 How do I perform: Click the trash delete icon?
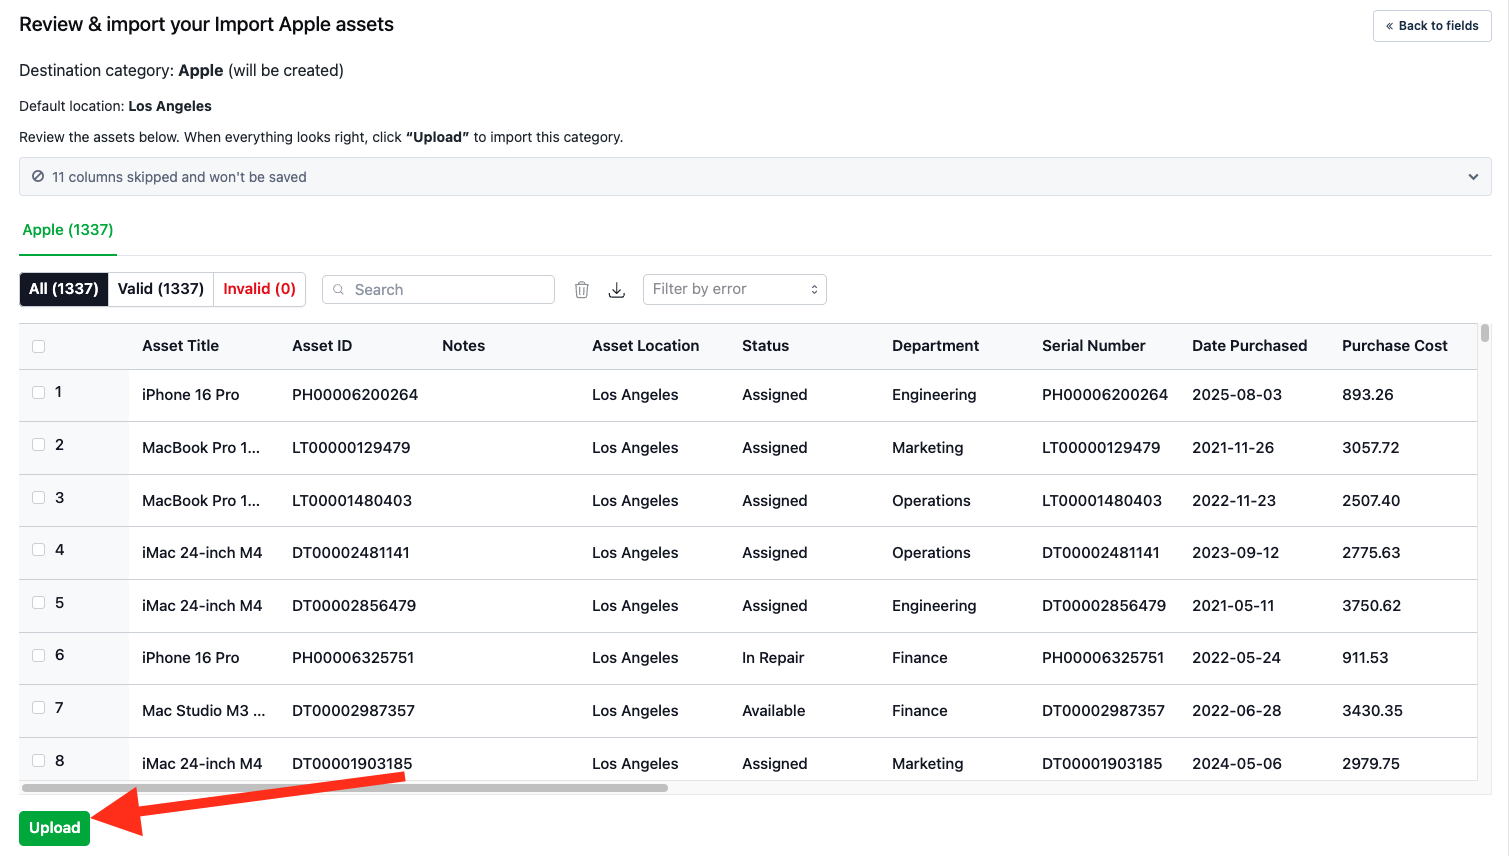tap(582, 290)
